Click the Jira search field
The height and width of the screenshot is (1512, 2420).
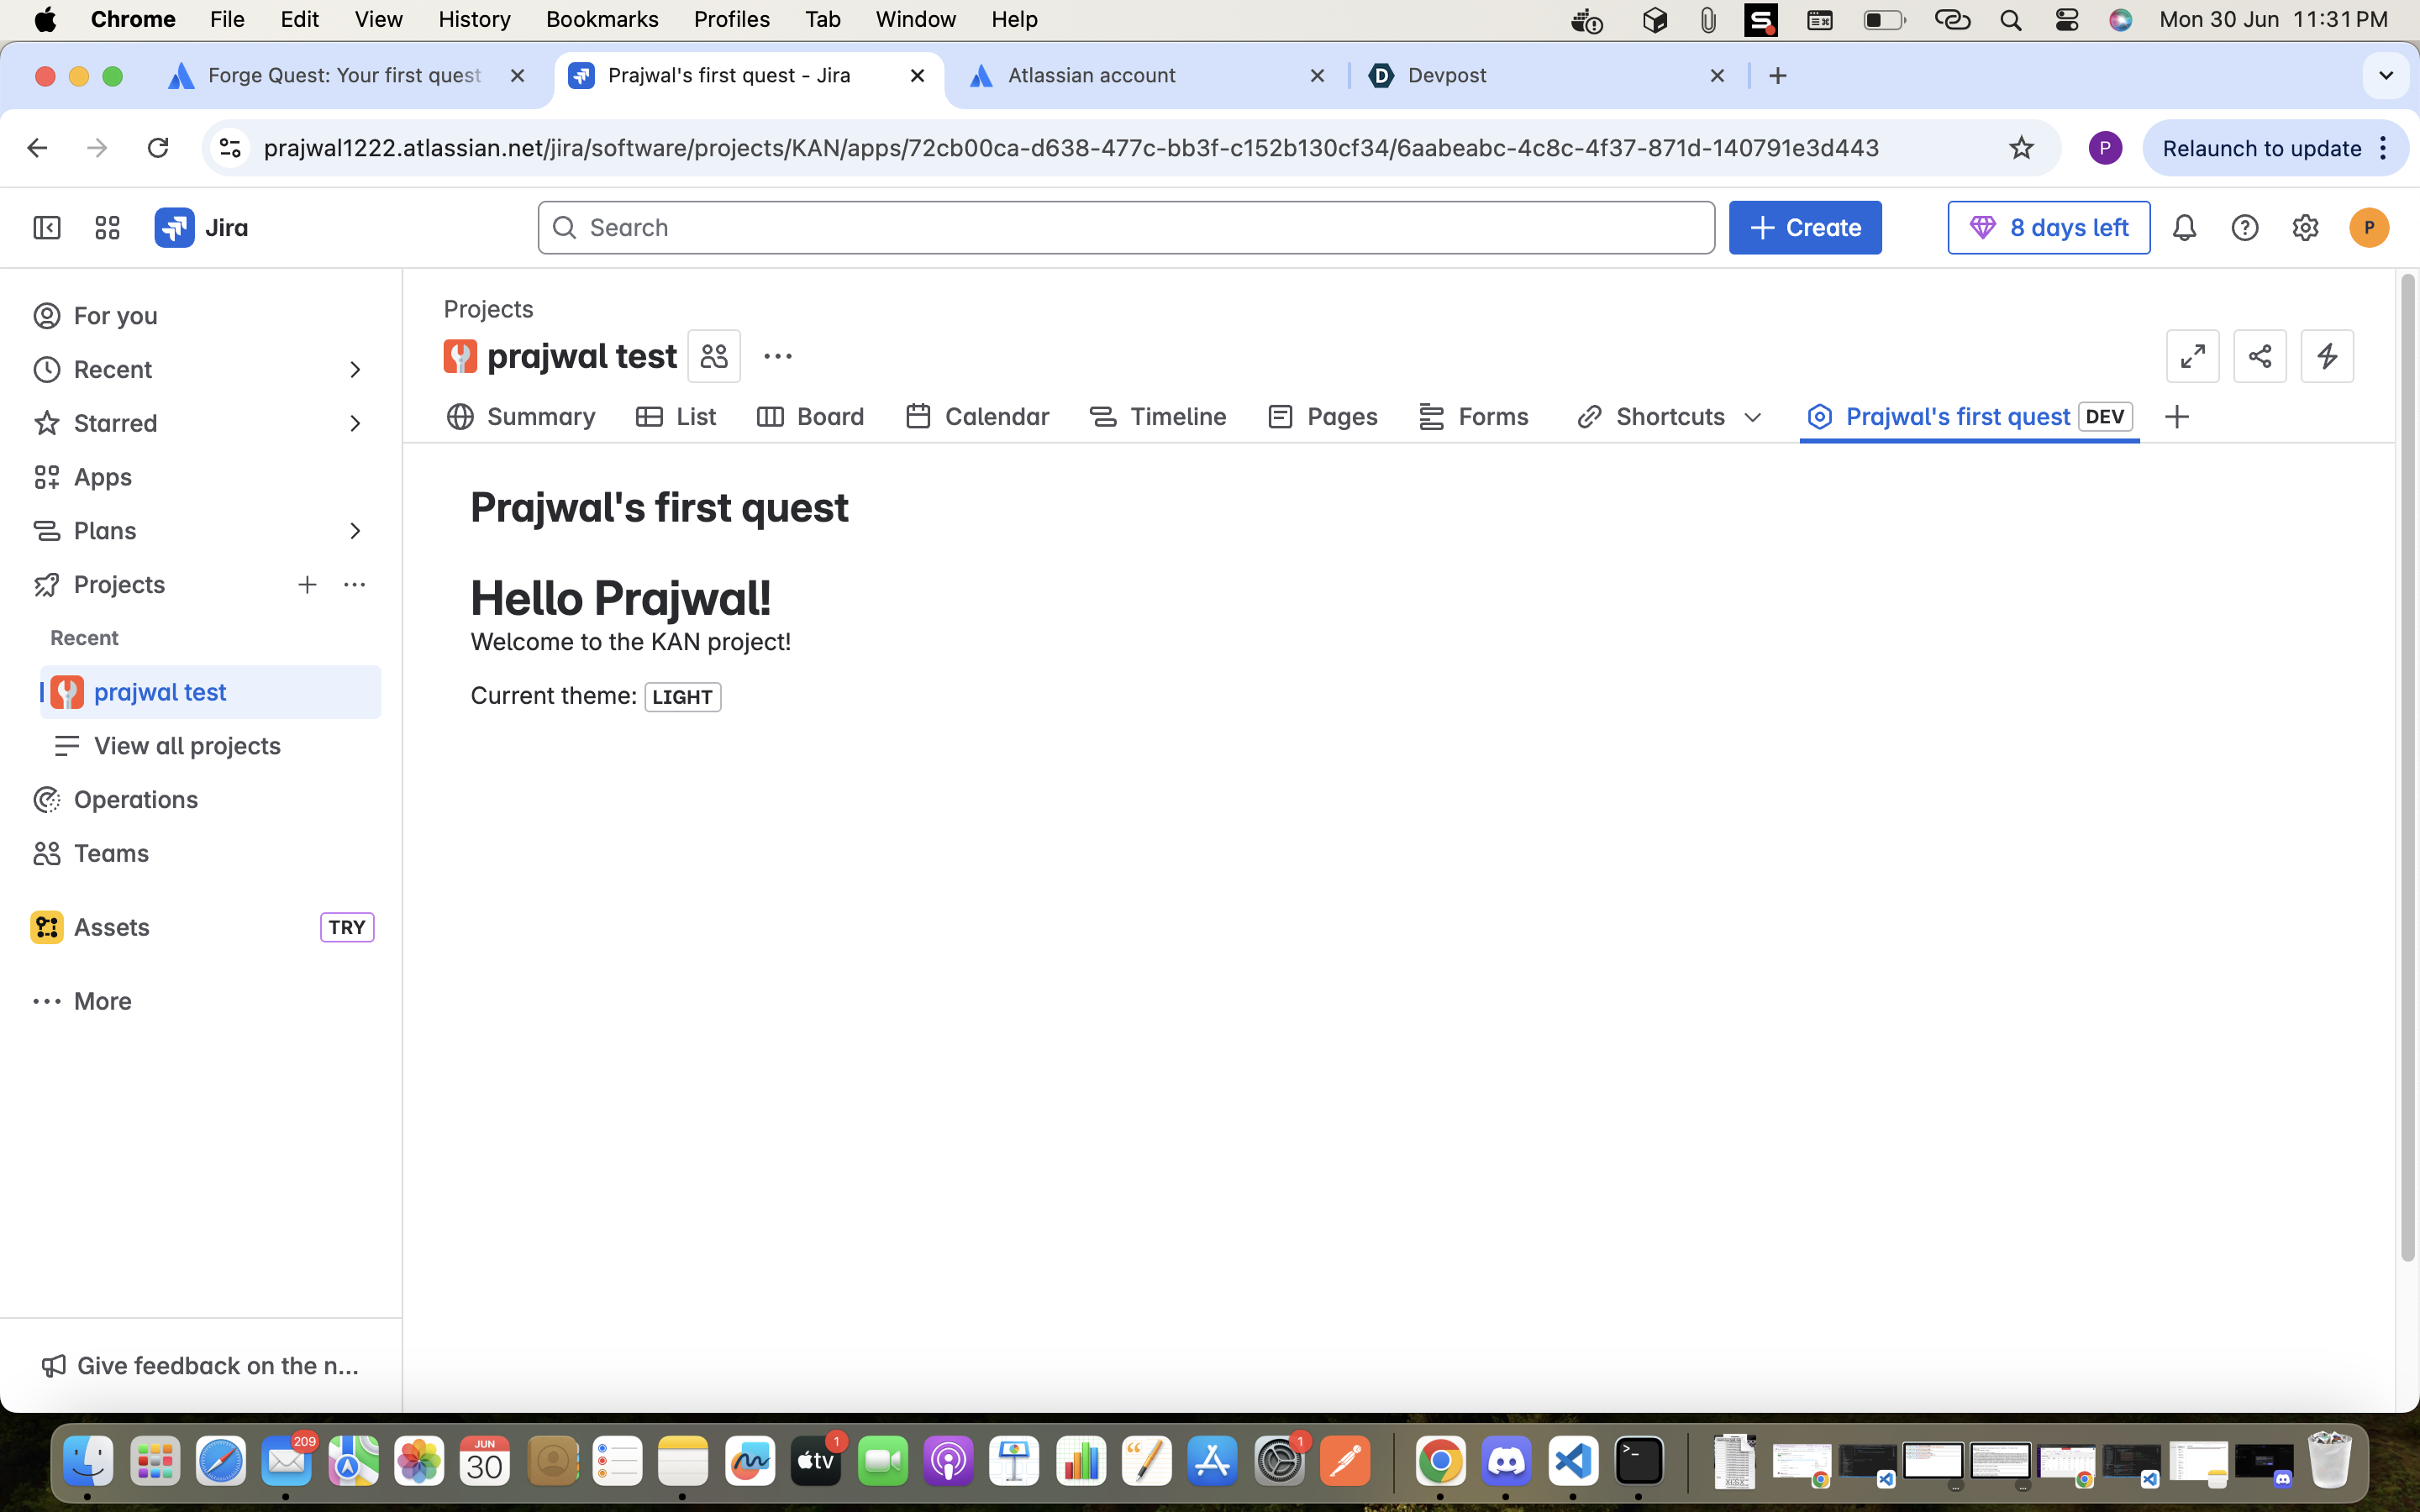pos(1125,228)
